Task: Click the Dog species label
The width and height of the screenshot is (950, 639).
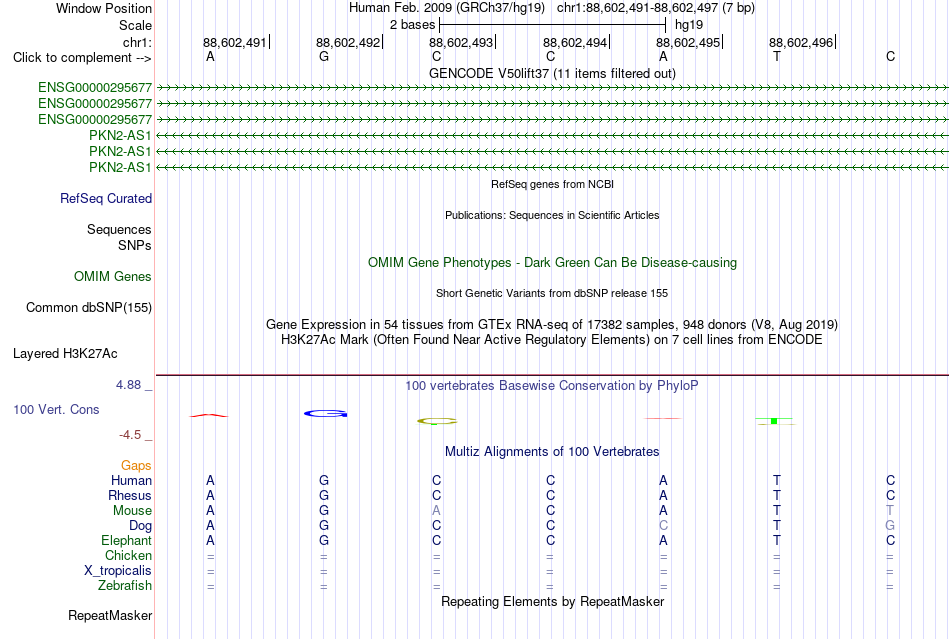Action: point(141,526)
